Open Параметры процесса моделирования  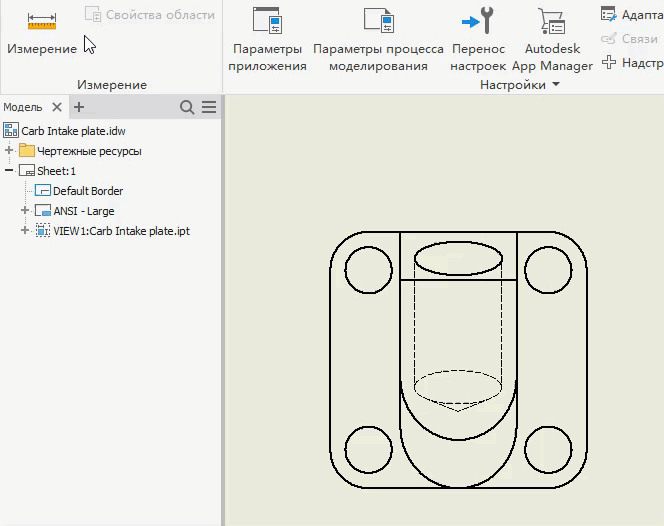[378, 40]
